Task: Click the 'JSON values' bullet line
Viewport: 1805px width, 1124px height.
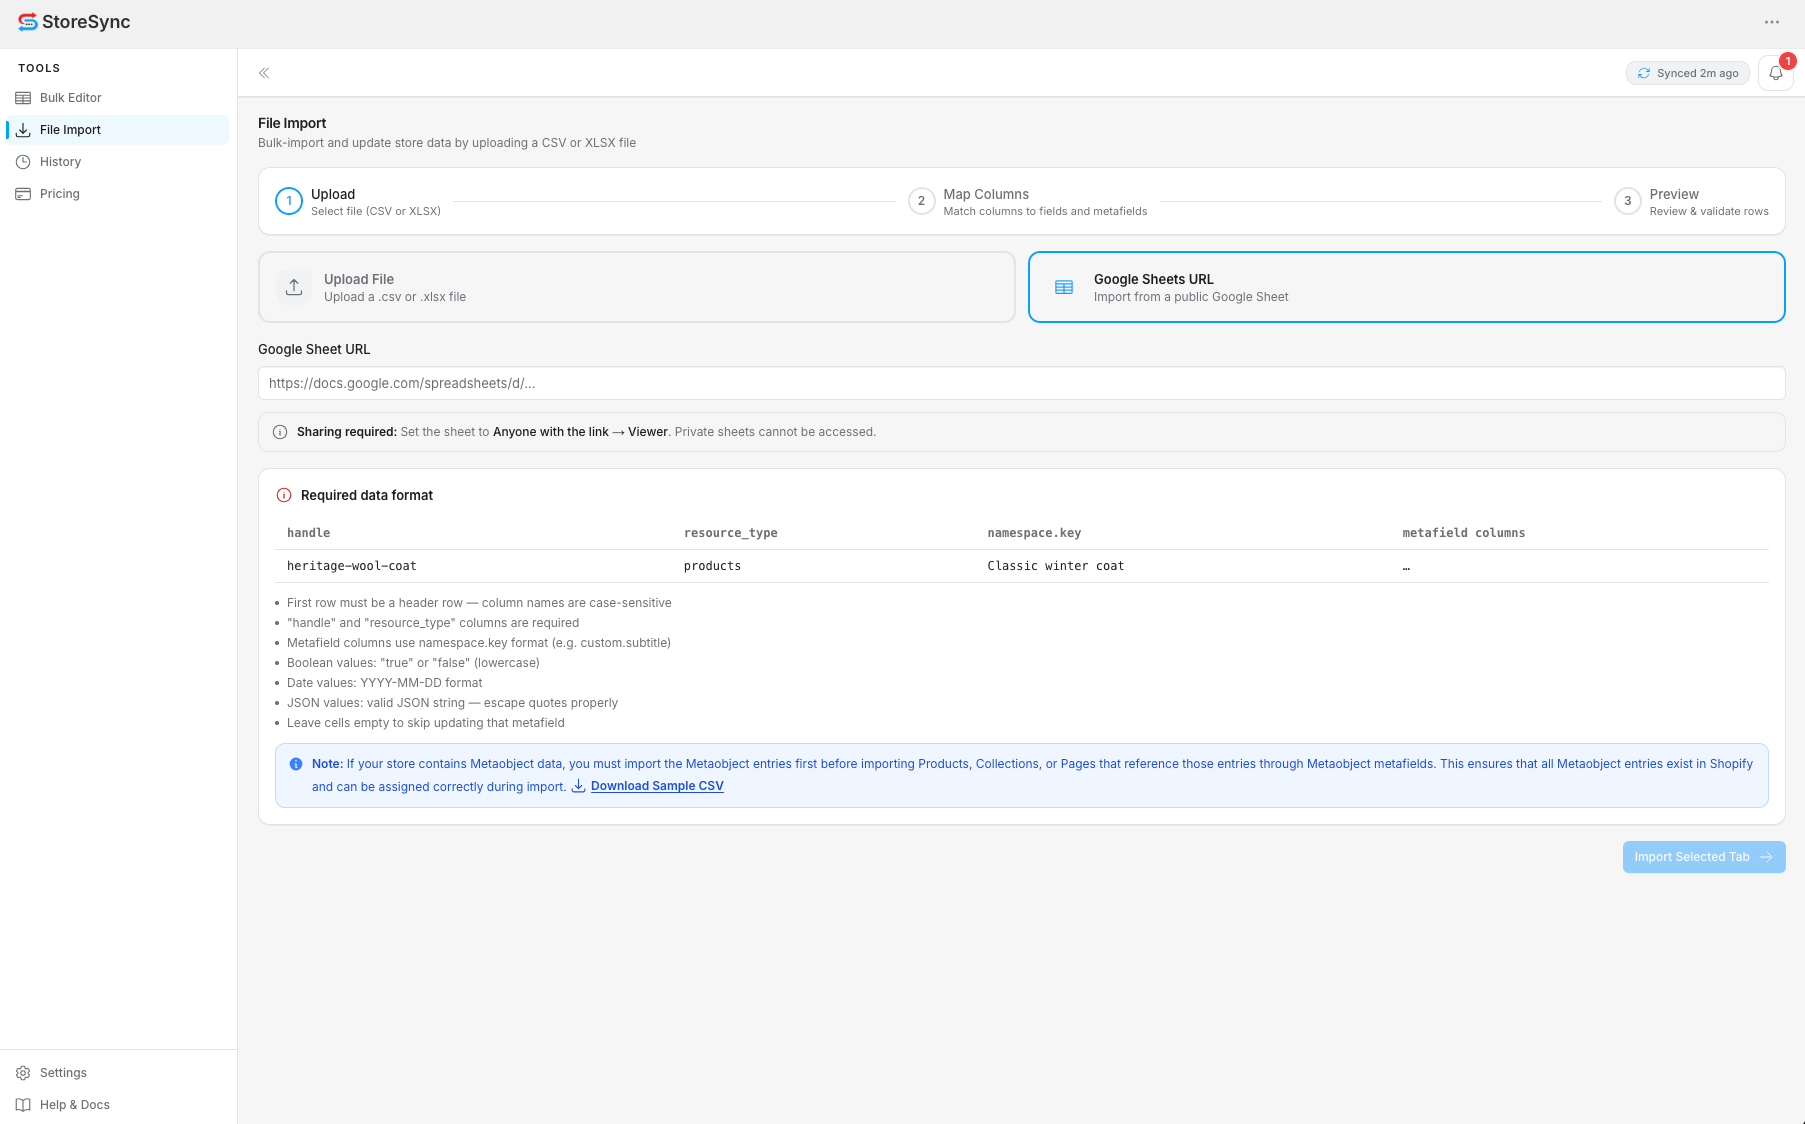Action: pos(452,703)
